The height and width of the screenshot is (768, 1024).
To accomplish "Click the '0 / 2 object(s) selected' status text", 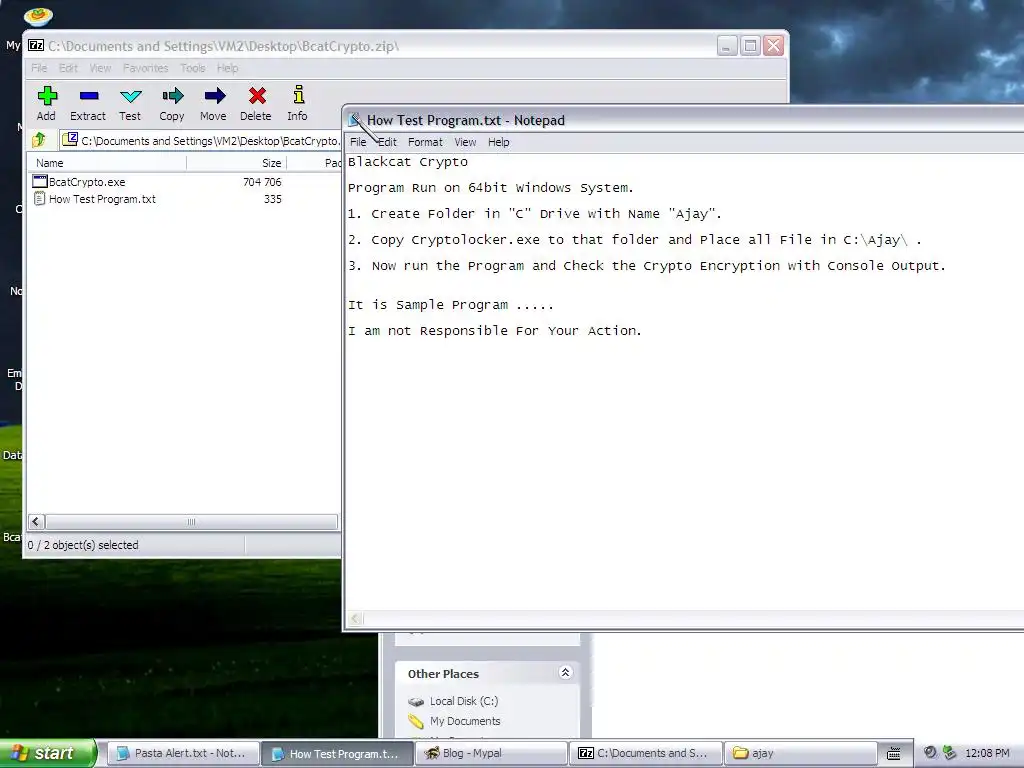I will [83, 545].
